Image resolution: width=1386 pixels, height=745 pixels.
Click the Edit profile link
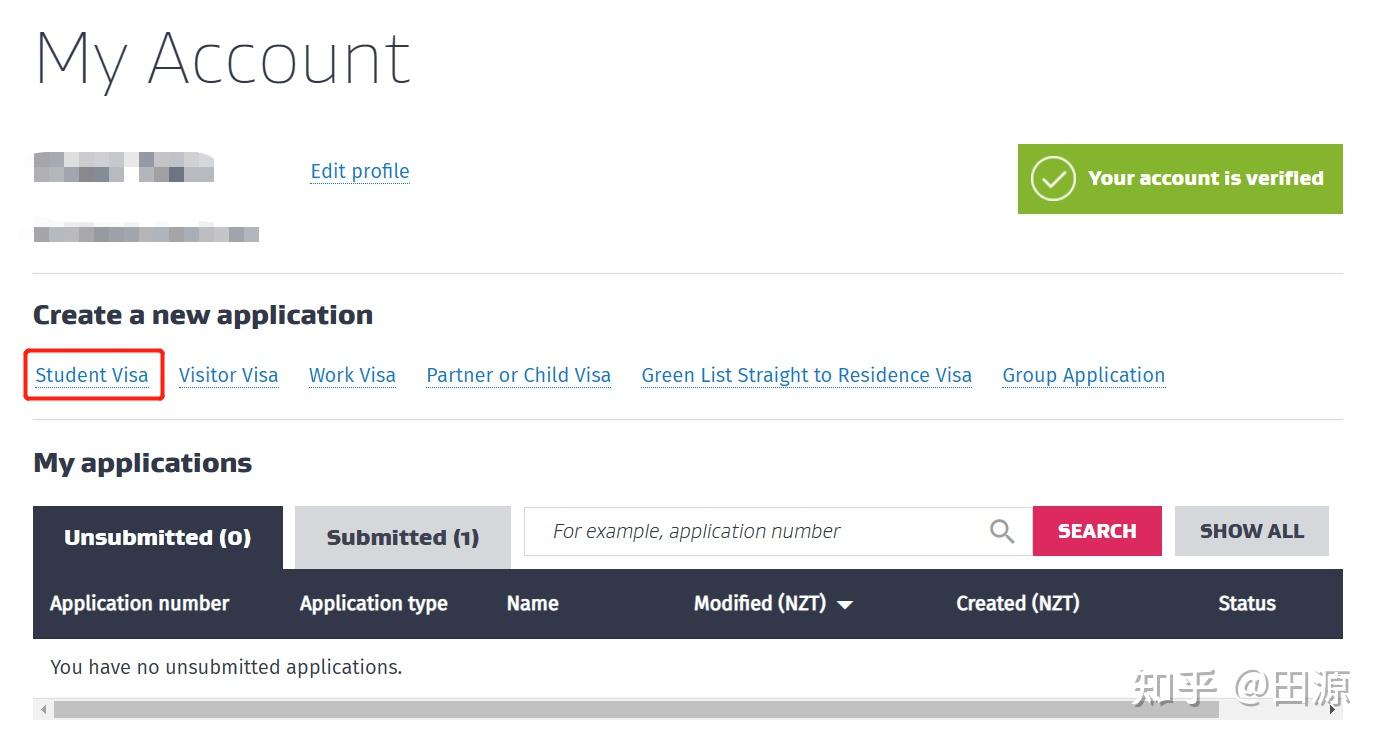[x=360, y=171]
